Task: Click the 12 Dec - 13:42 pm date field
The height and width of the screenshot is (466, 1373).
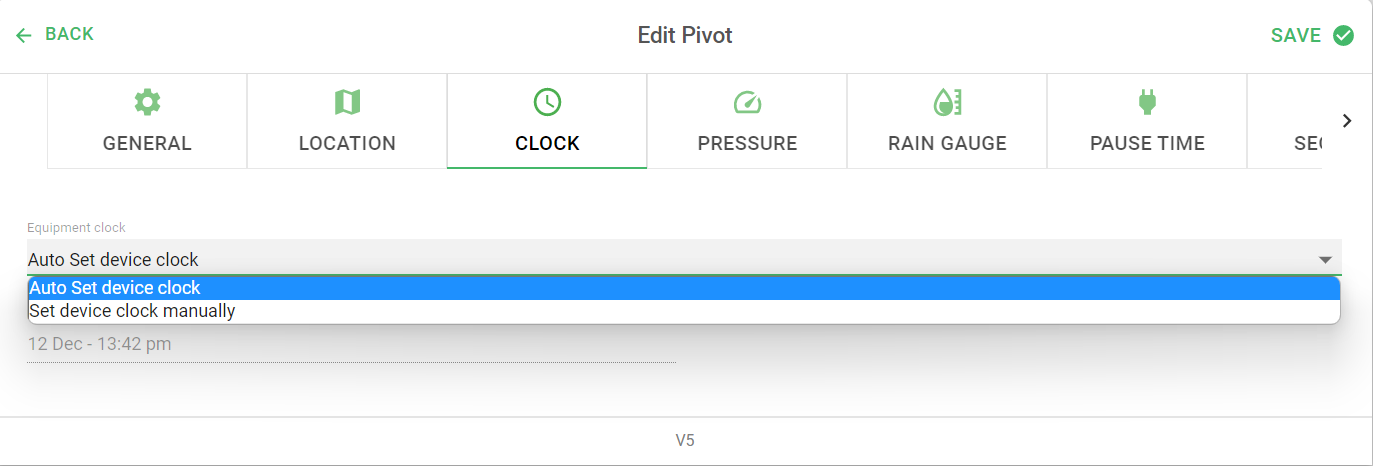Action: [x=351, y=345]
